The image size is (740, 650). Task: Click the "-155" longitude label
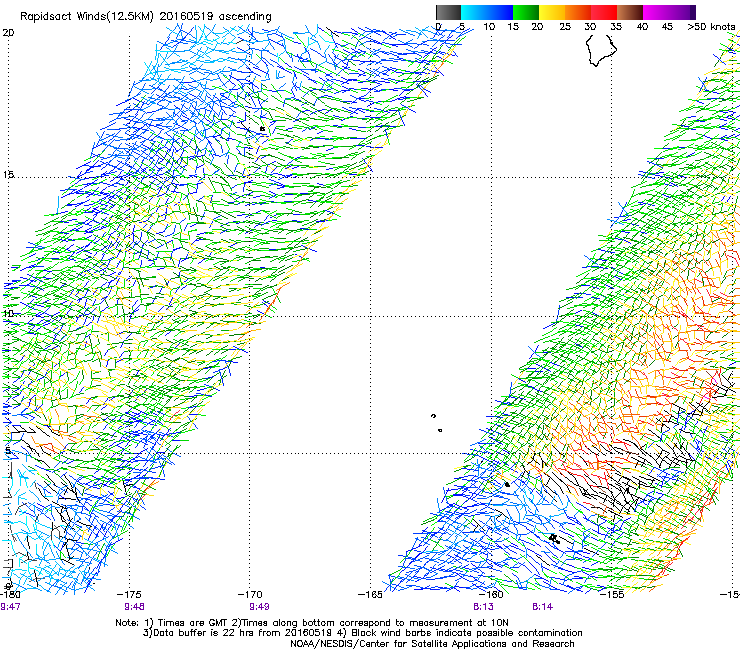coord(612,594)
